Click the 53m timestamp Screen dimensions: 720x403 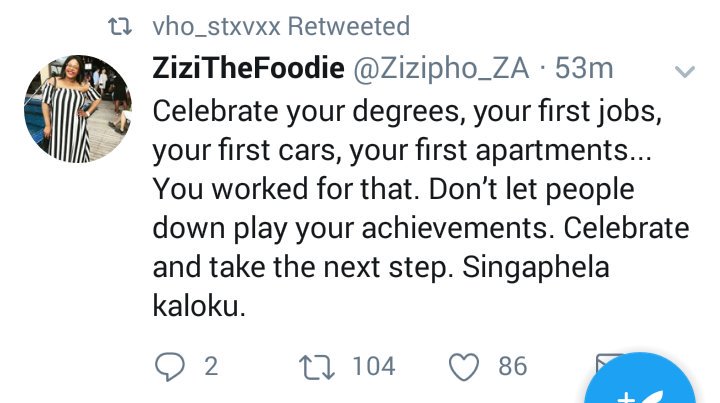click(x=584, y=68)
